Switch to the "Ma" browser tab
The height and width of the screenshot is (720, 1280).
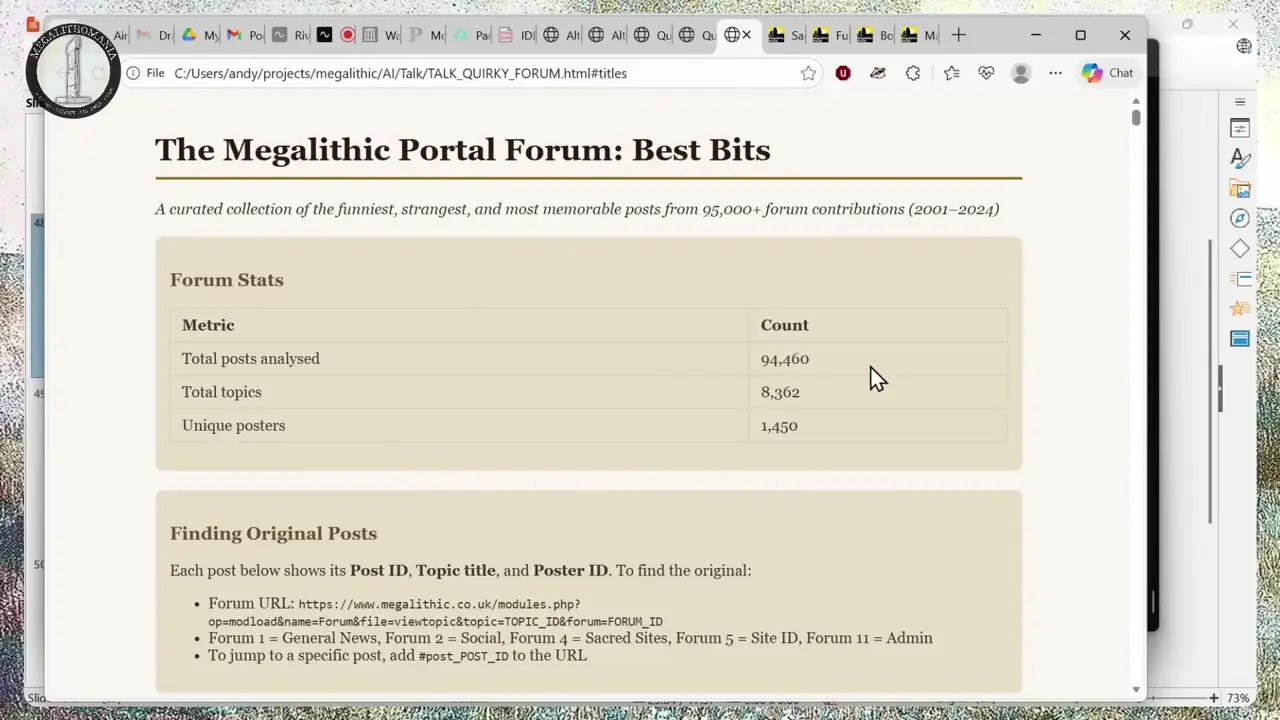919,35
